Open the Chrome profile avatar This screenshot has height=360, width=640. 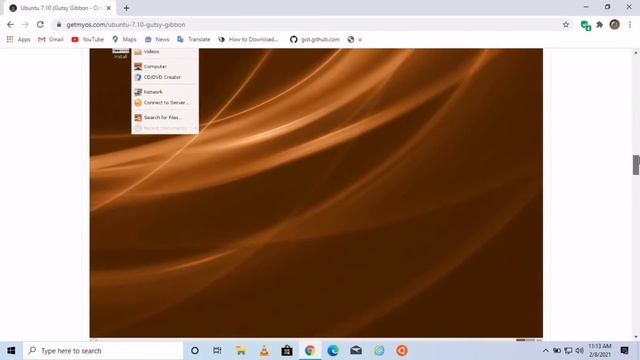pos(615,24)
